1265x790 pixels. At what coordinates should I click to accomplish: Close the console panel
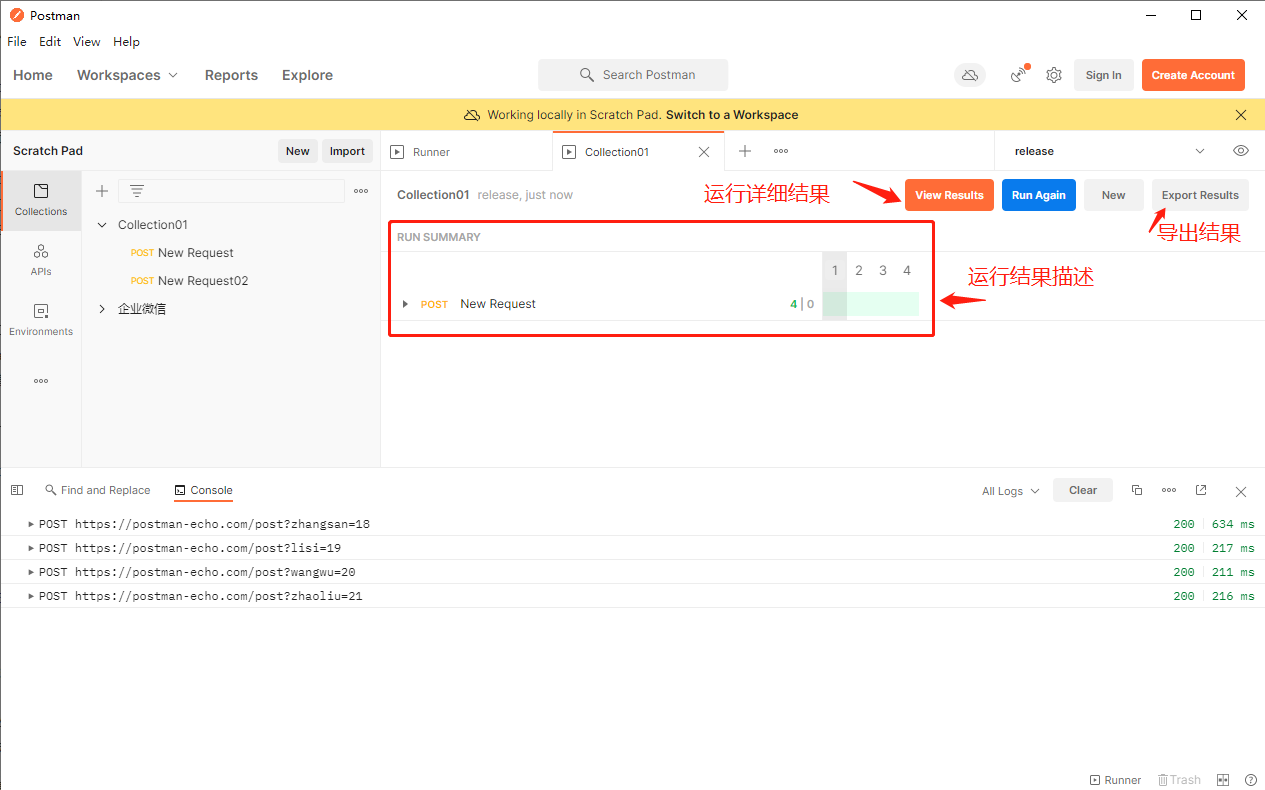click(x=1241, y=491)
